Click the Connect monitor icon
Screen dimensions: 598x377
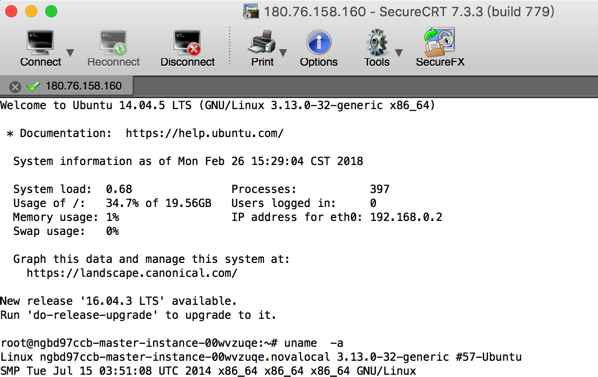40,42
